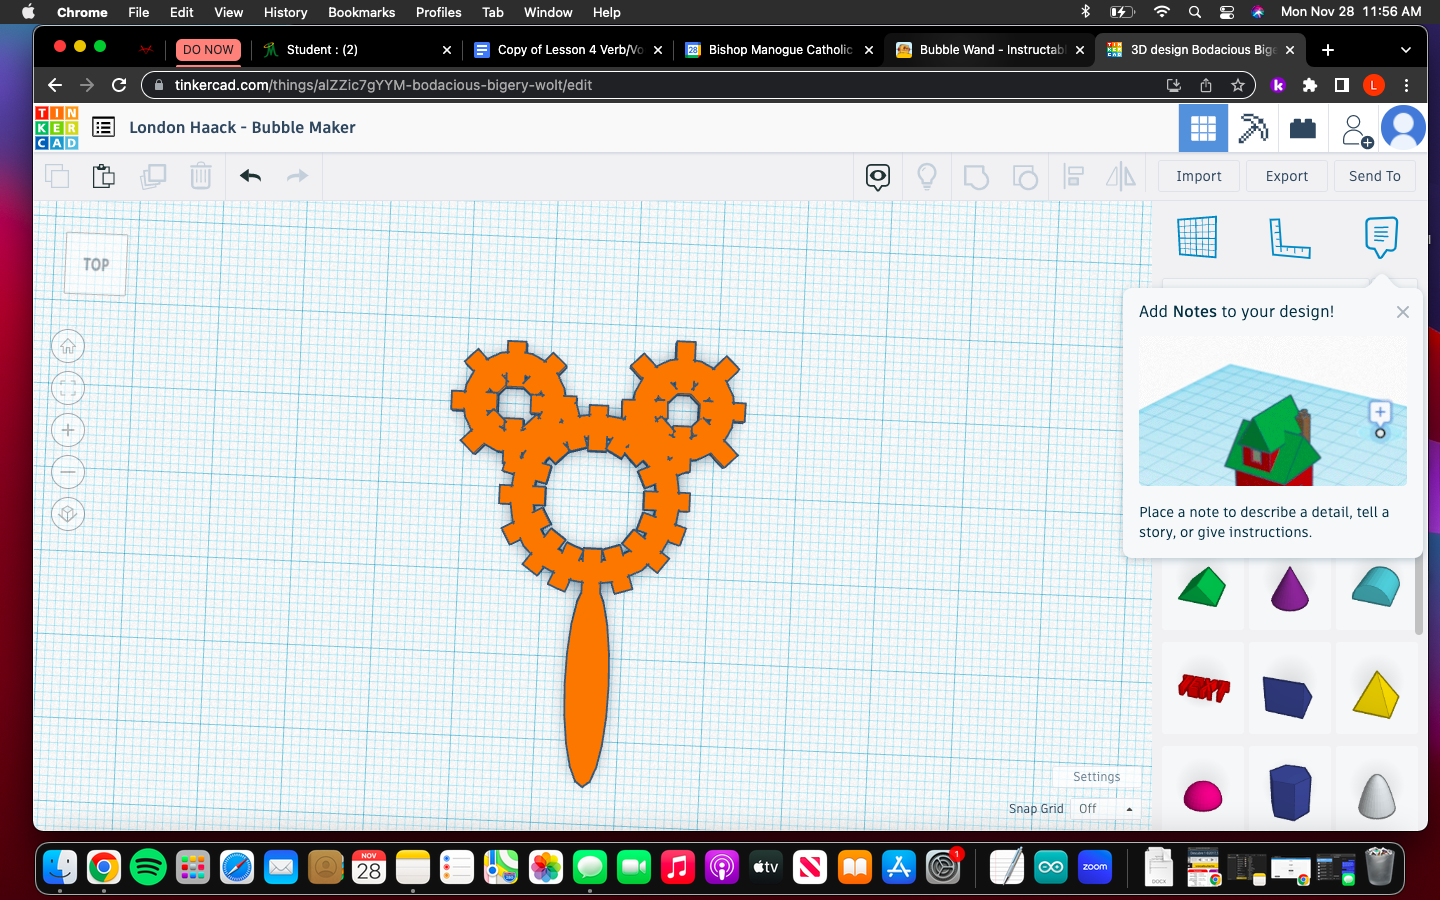
Task: Click the Paste tool icon
Action: (x=104, y=176)
